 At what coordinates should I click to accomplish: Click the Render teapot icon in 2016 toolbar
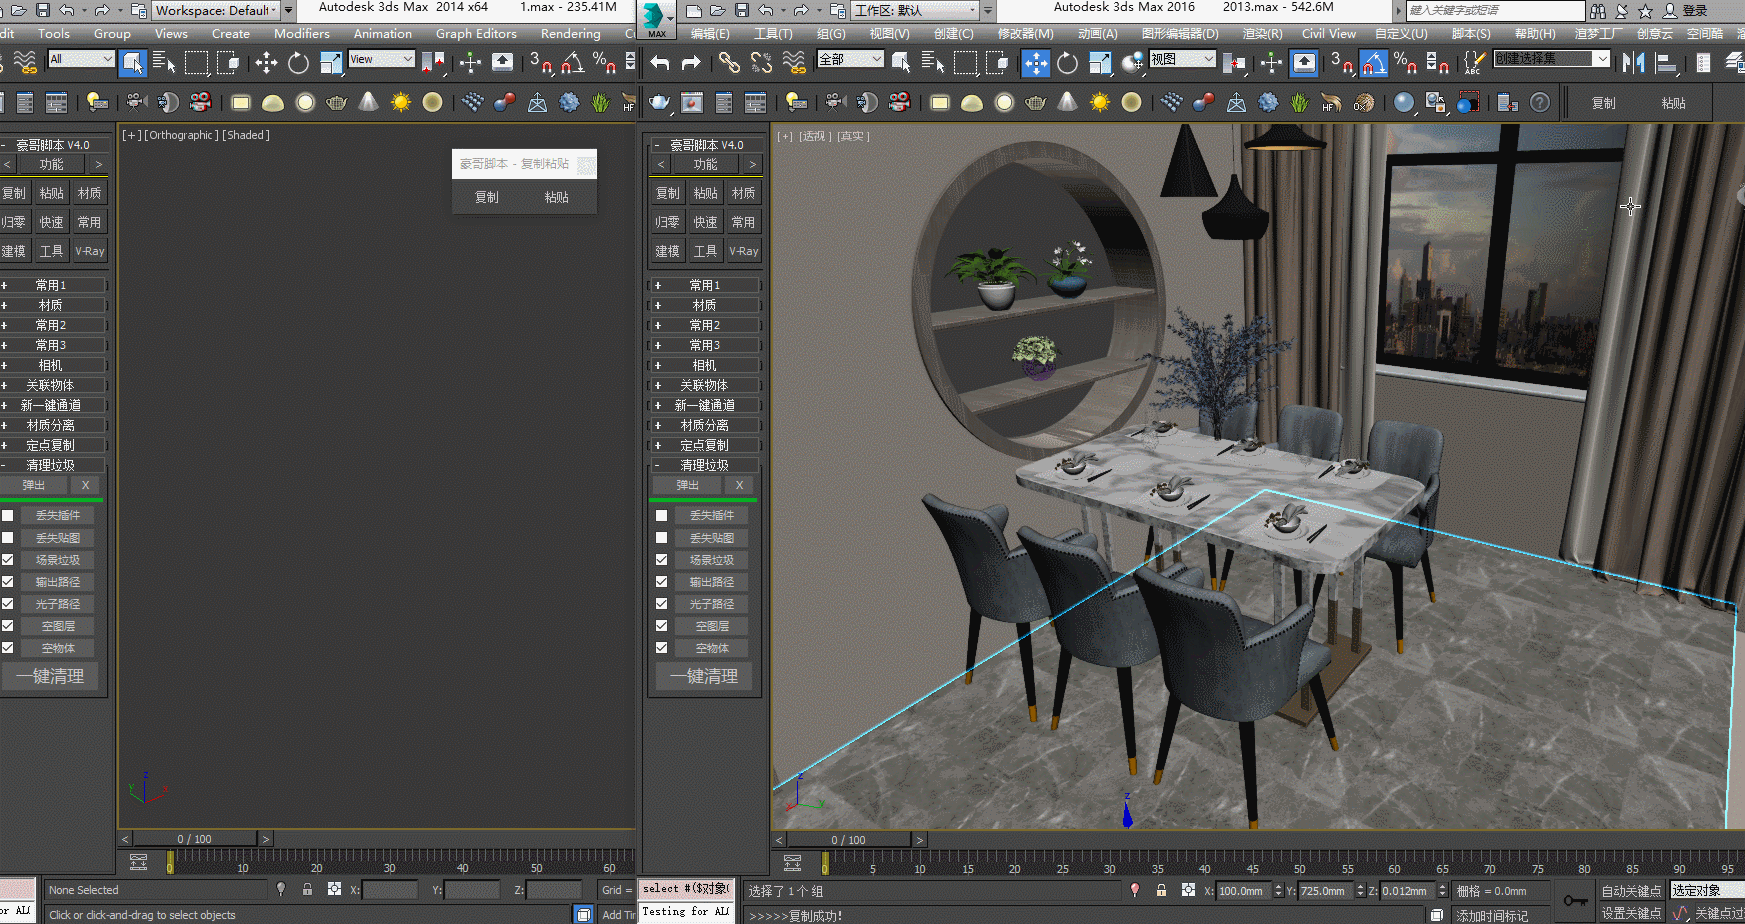659,102
